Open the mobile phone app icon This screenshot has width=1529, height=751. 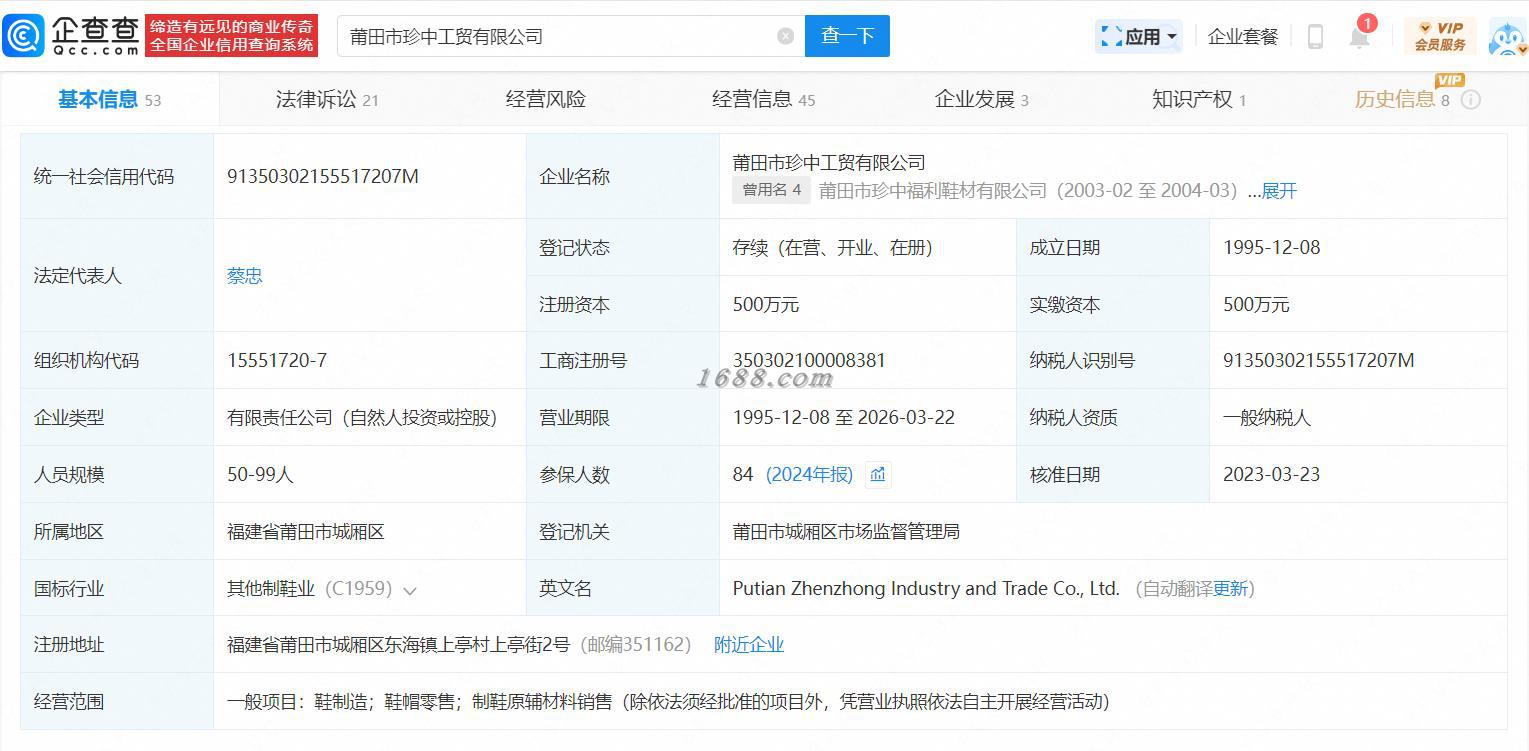coord(1315,37)
